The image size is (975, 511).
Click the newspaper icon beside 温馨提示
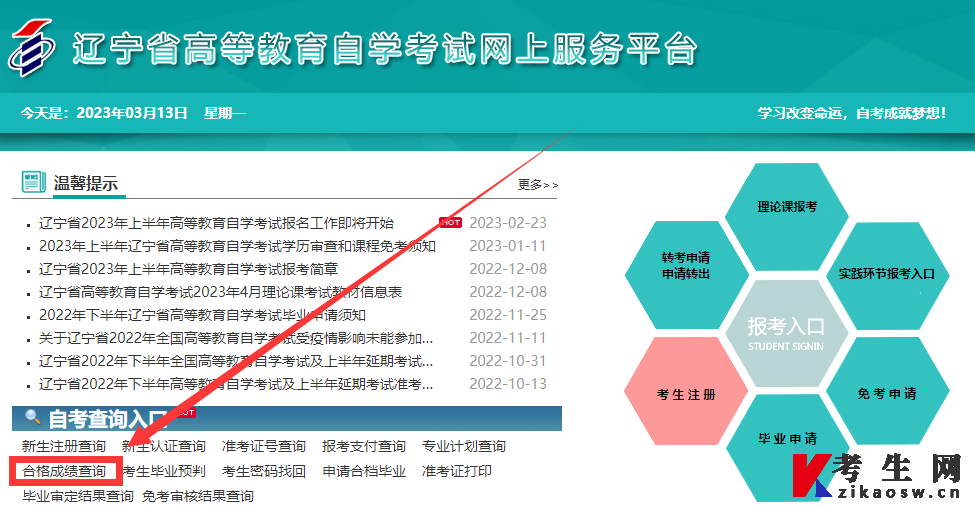[x=33, y=182]
